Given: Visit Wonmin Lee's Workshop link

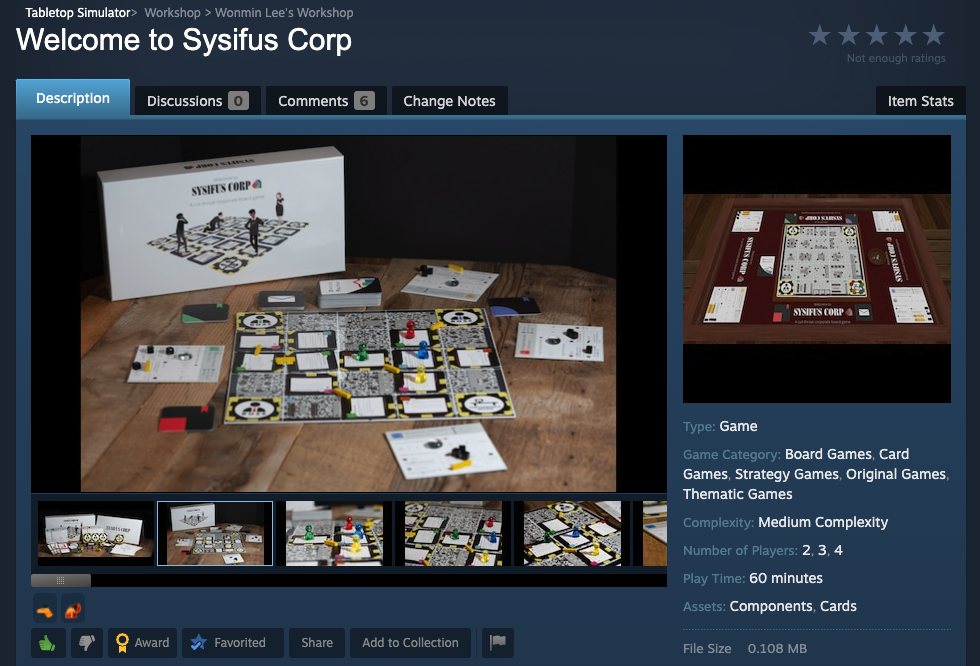Looking at the screenshot, I should tap(284, 12).
